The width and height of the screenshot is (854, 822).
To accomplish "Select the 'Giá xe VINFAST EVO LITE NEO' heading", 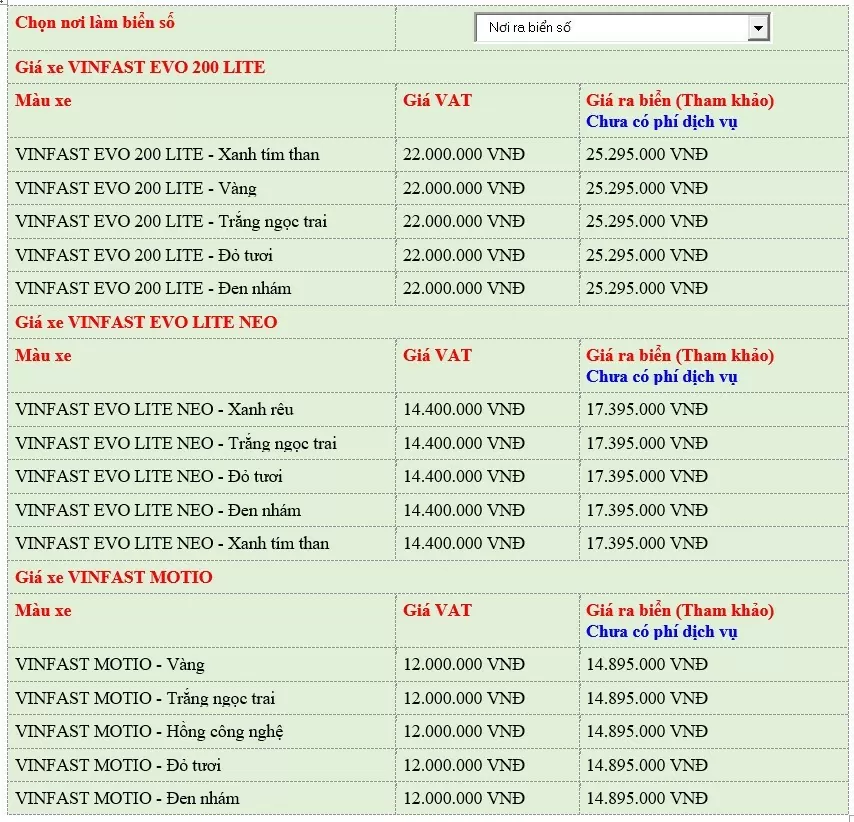I will pyautogui.click(x=146, y=322).
